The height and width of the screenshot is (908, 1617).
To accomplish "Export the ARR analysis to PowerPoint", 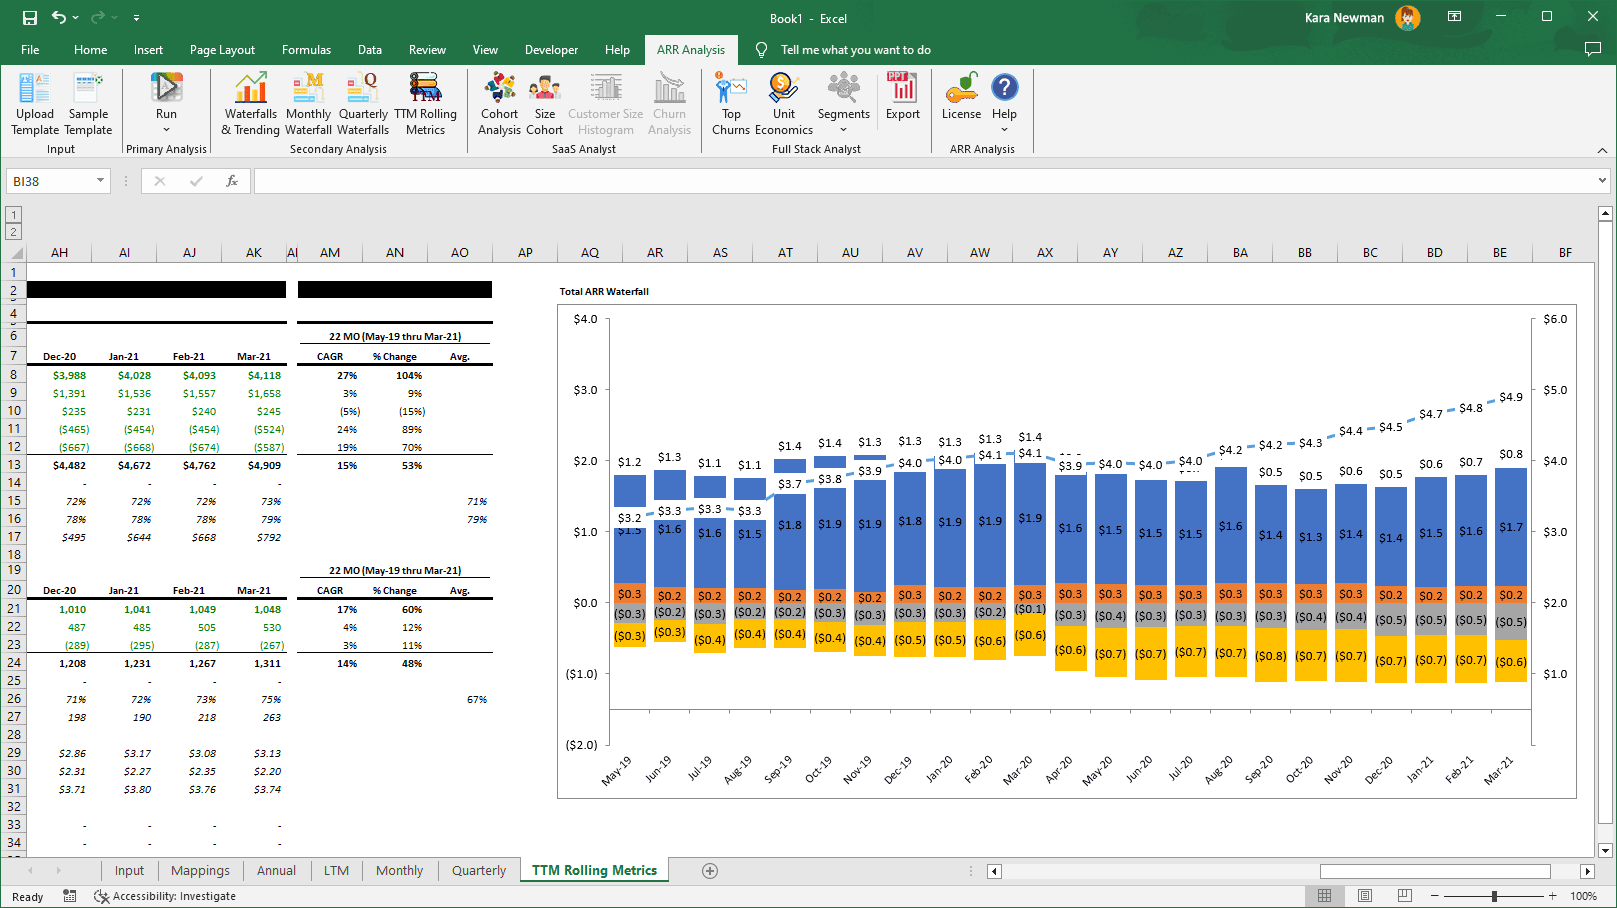I will tap(902, 103).
